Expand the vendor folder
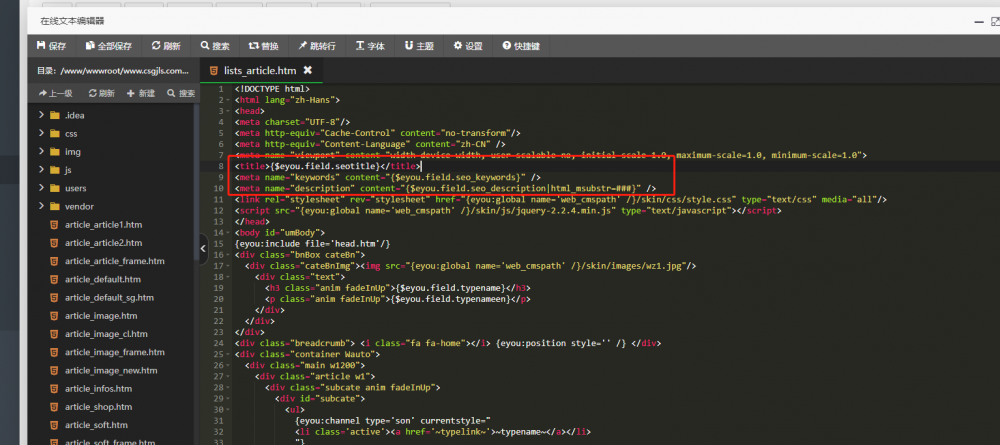 point(41,206)
